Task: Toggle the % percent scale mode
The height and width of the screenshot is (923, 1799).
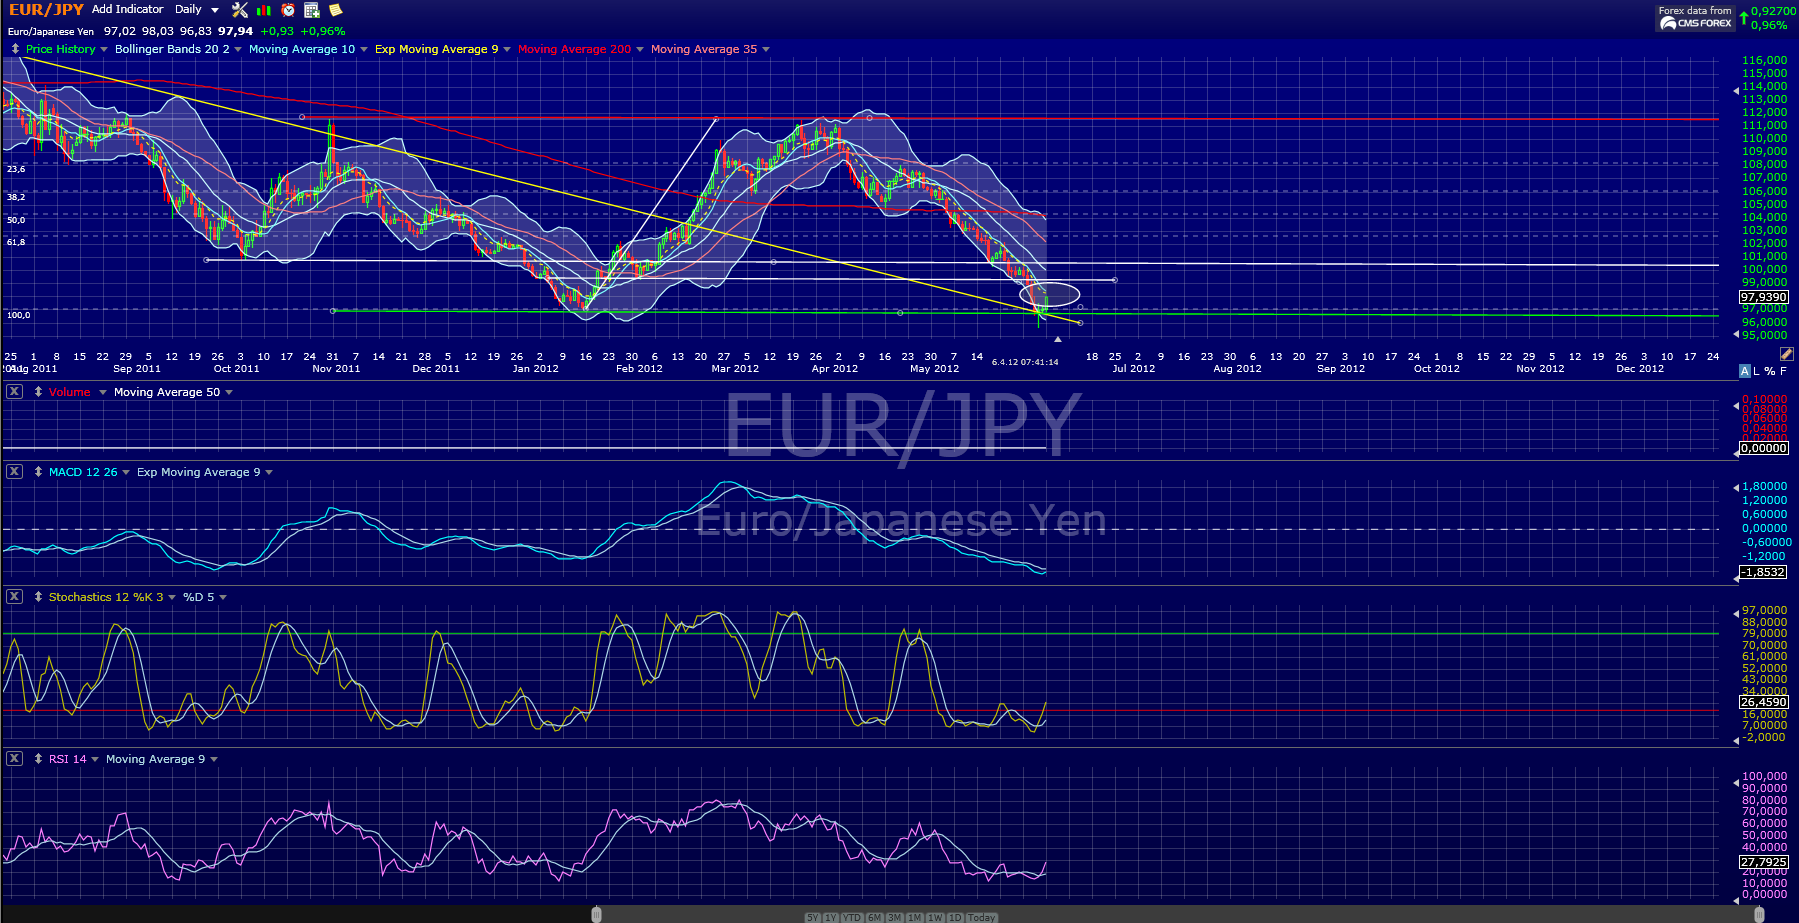Action: [1770, 371]
